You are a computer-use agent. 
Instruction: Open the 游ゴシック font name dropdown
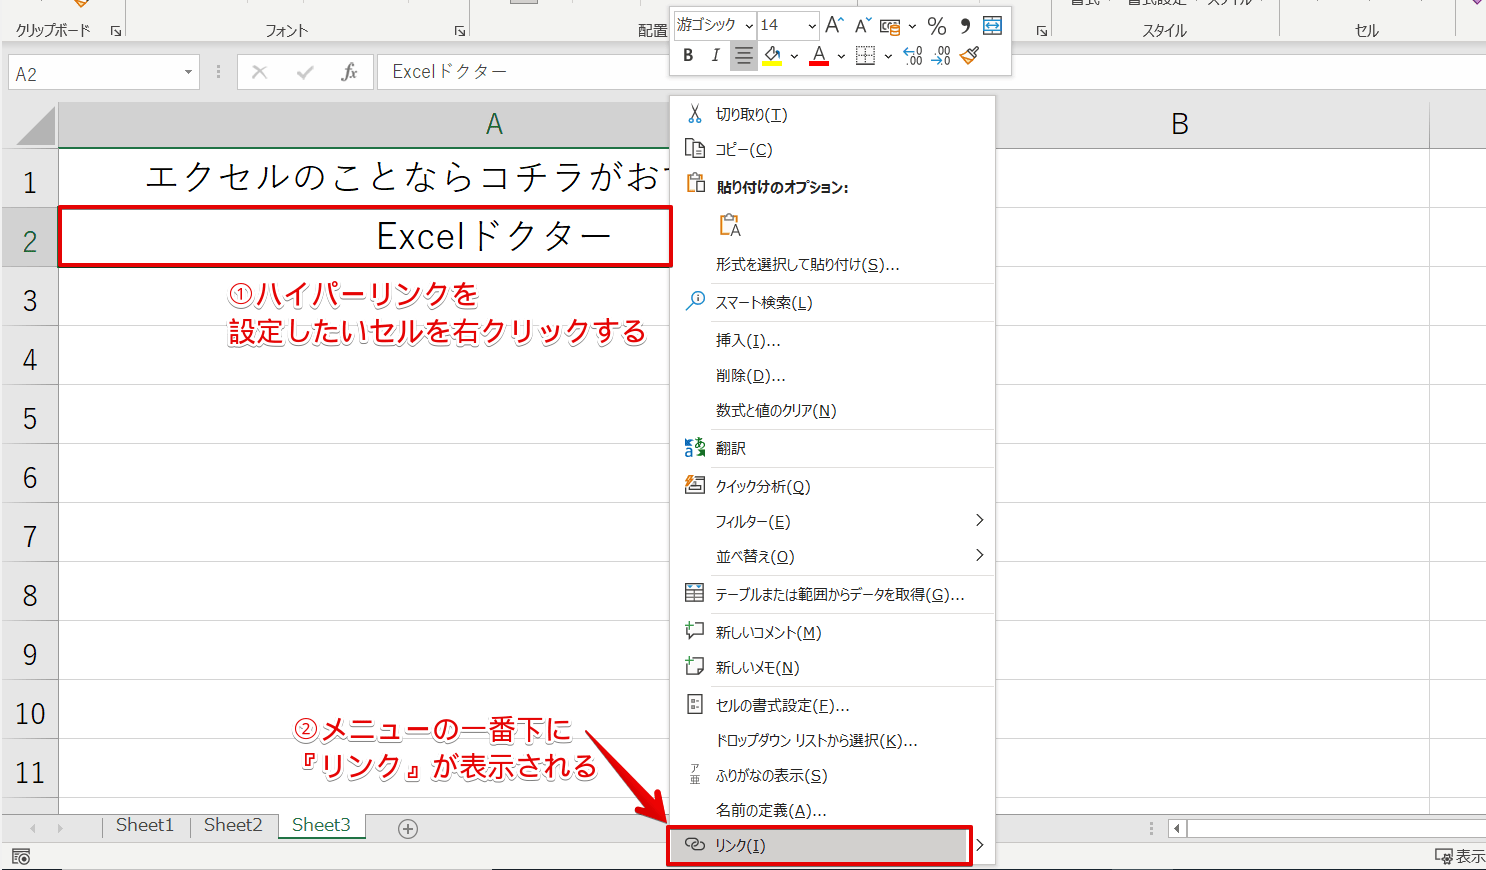(x=749, y=26)
